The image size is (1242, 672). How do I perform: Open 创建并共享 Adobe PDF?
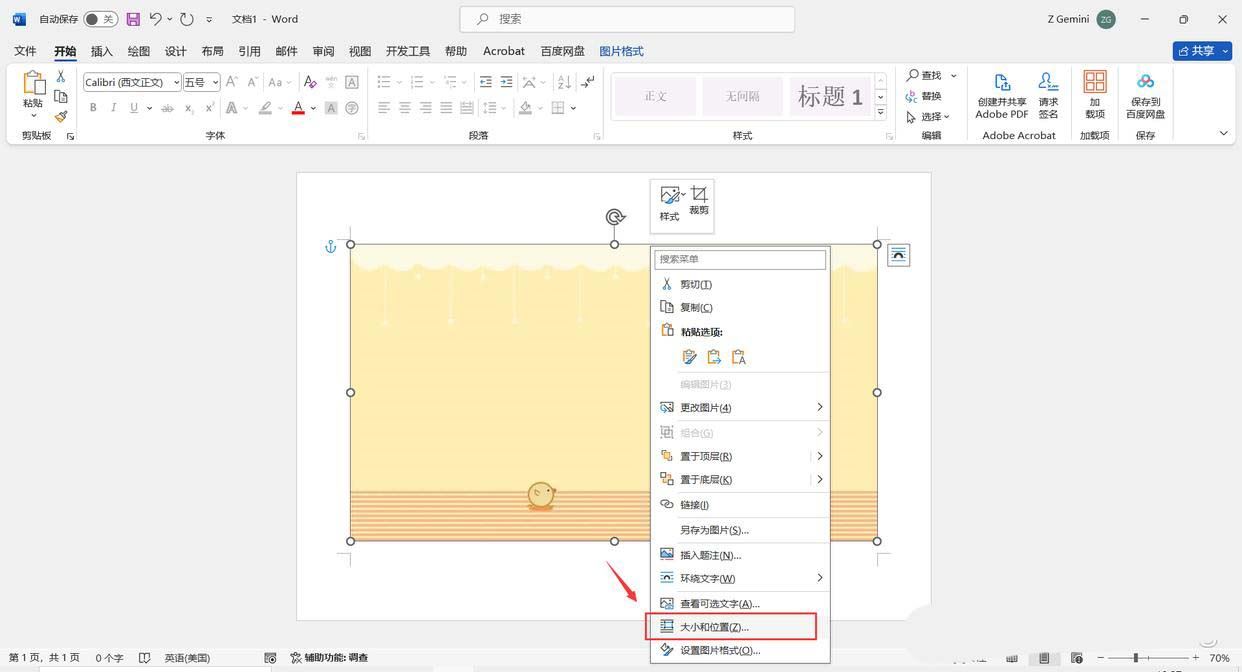[1001, 97]
